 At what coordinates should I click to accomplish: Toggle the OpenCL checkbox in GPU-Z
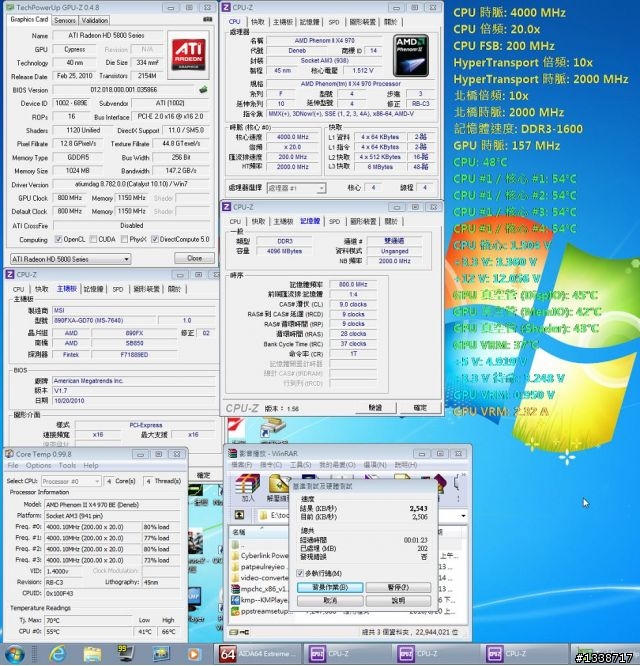pyautogui.click(x=58, y=240)
